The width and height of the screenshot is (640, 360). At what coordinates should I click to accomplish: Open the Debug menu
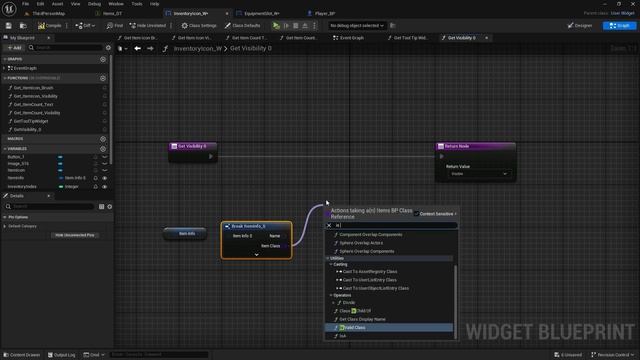(x=94, y=4)
